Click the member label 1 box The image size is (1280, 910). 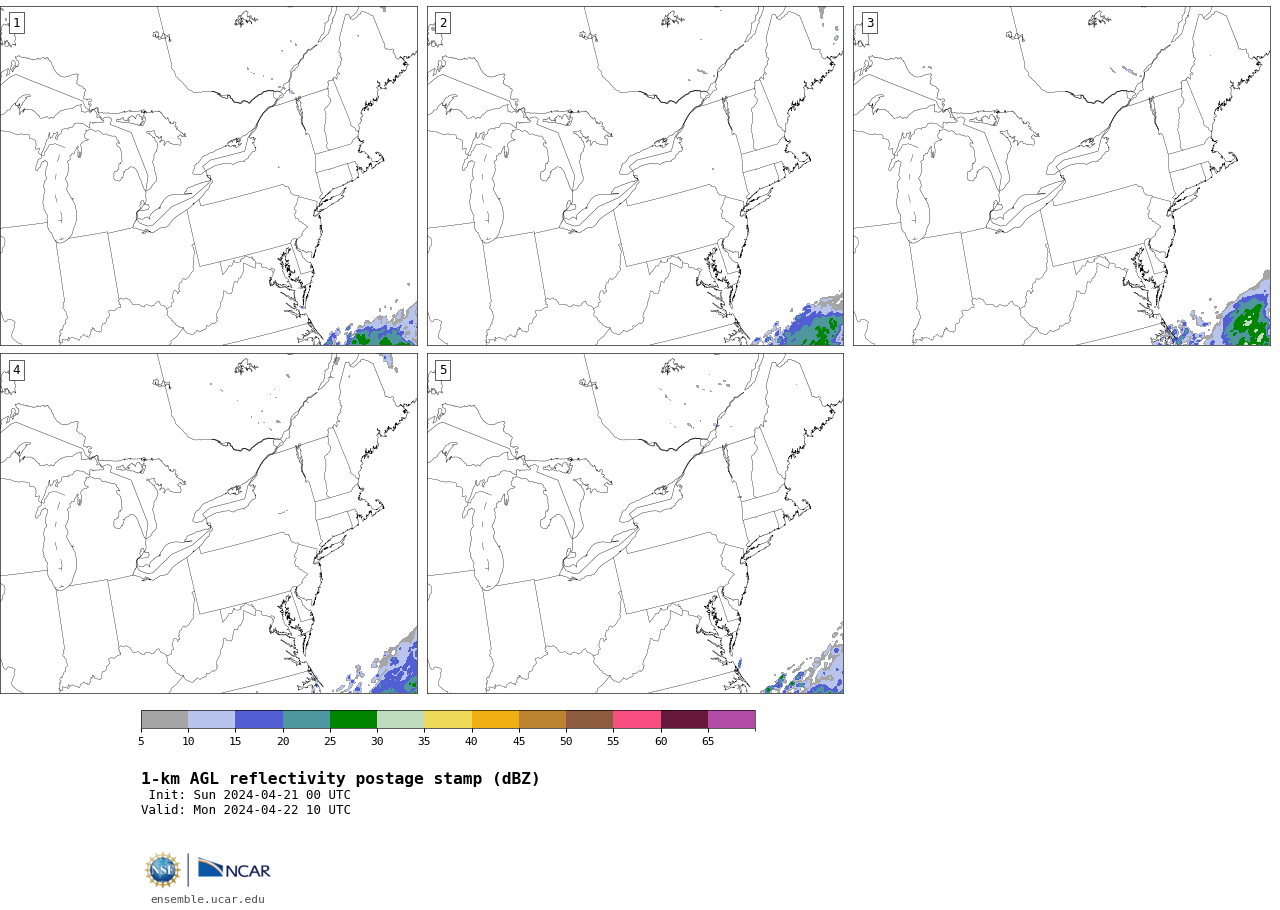click(x=16, y=23)
